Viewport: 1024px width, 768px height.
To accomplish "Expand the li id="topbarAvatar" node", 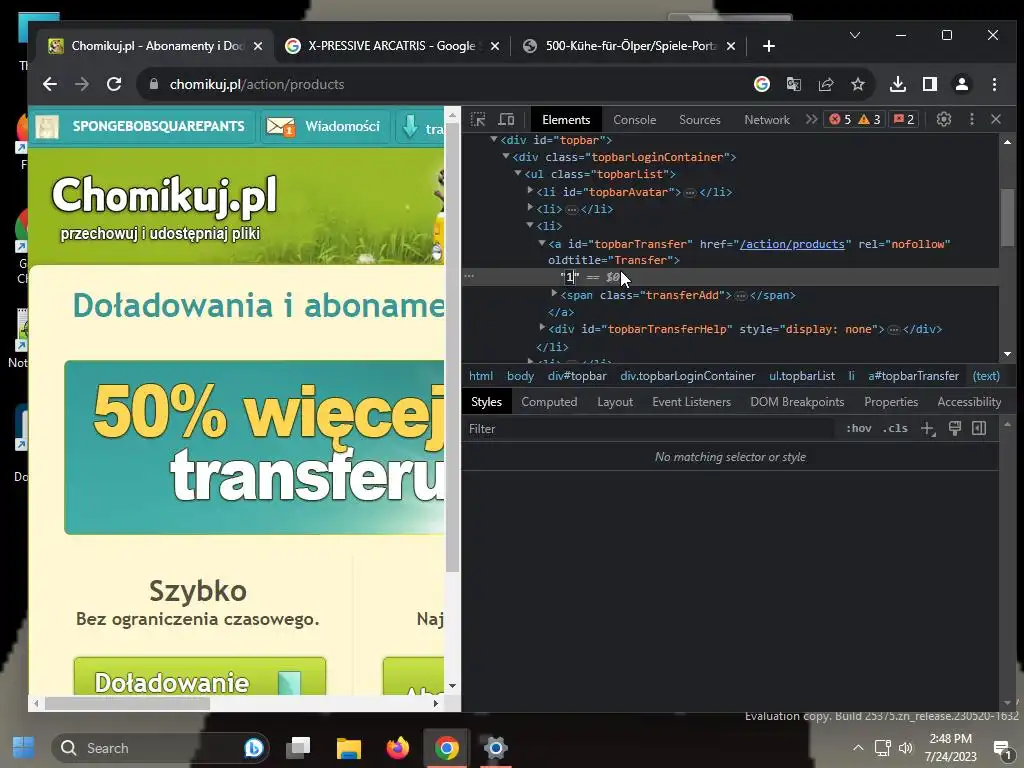I will coord(530,190).
